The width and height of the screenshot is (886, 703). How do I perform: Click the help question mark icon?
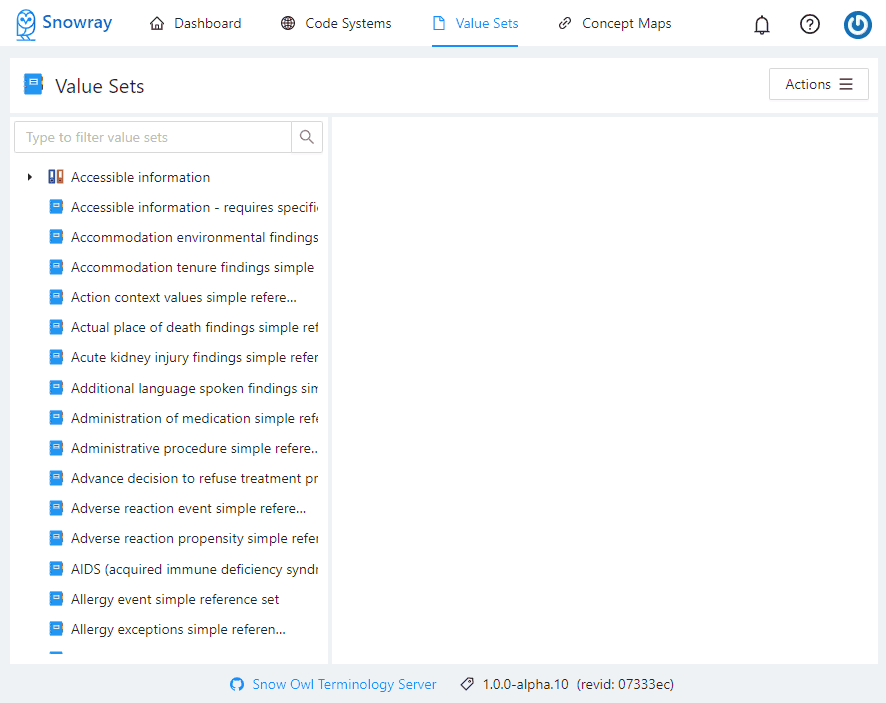click(810, 24)
